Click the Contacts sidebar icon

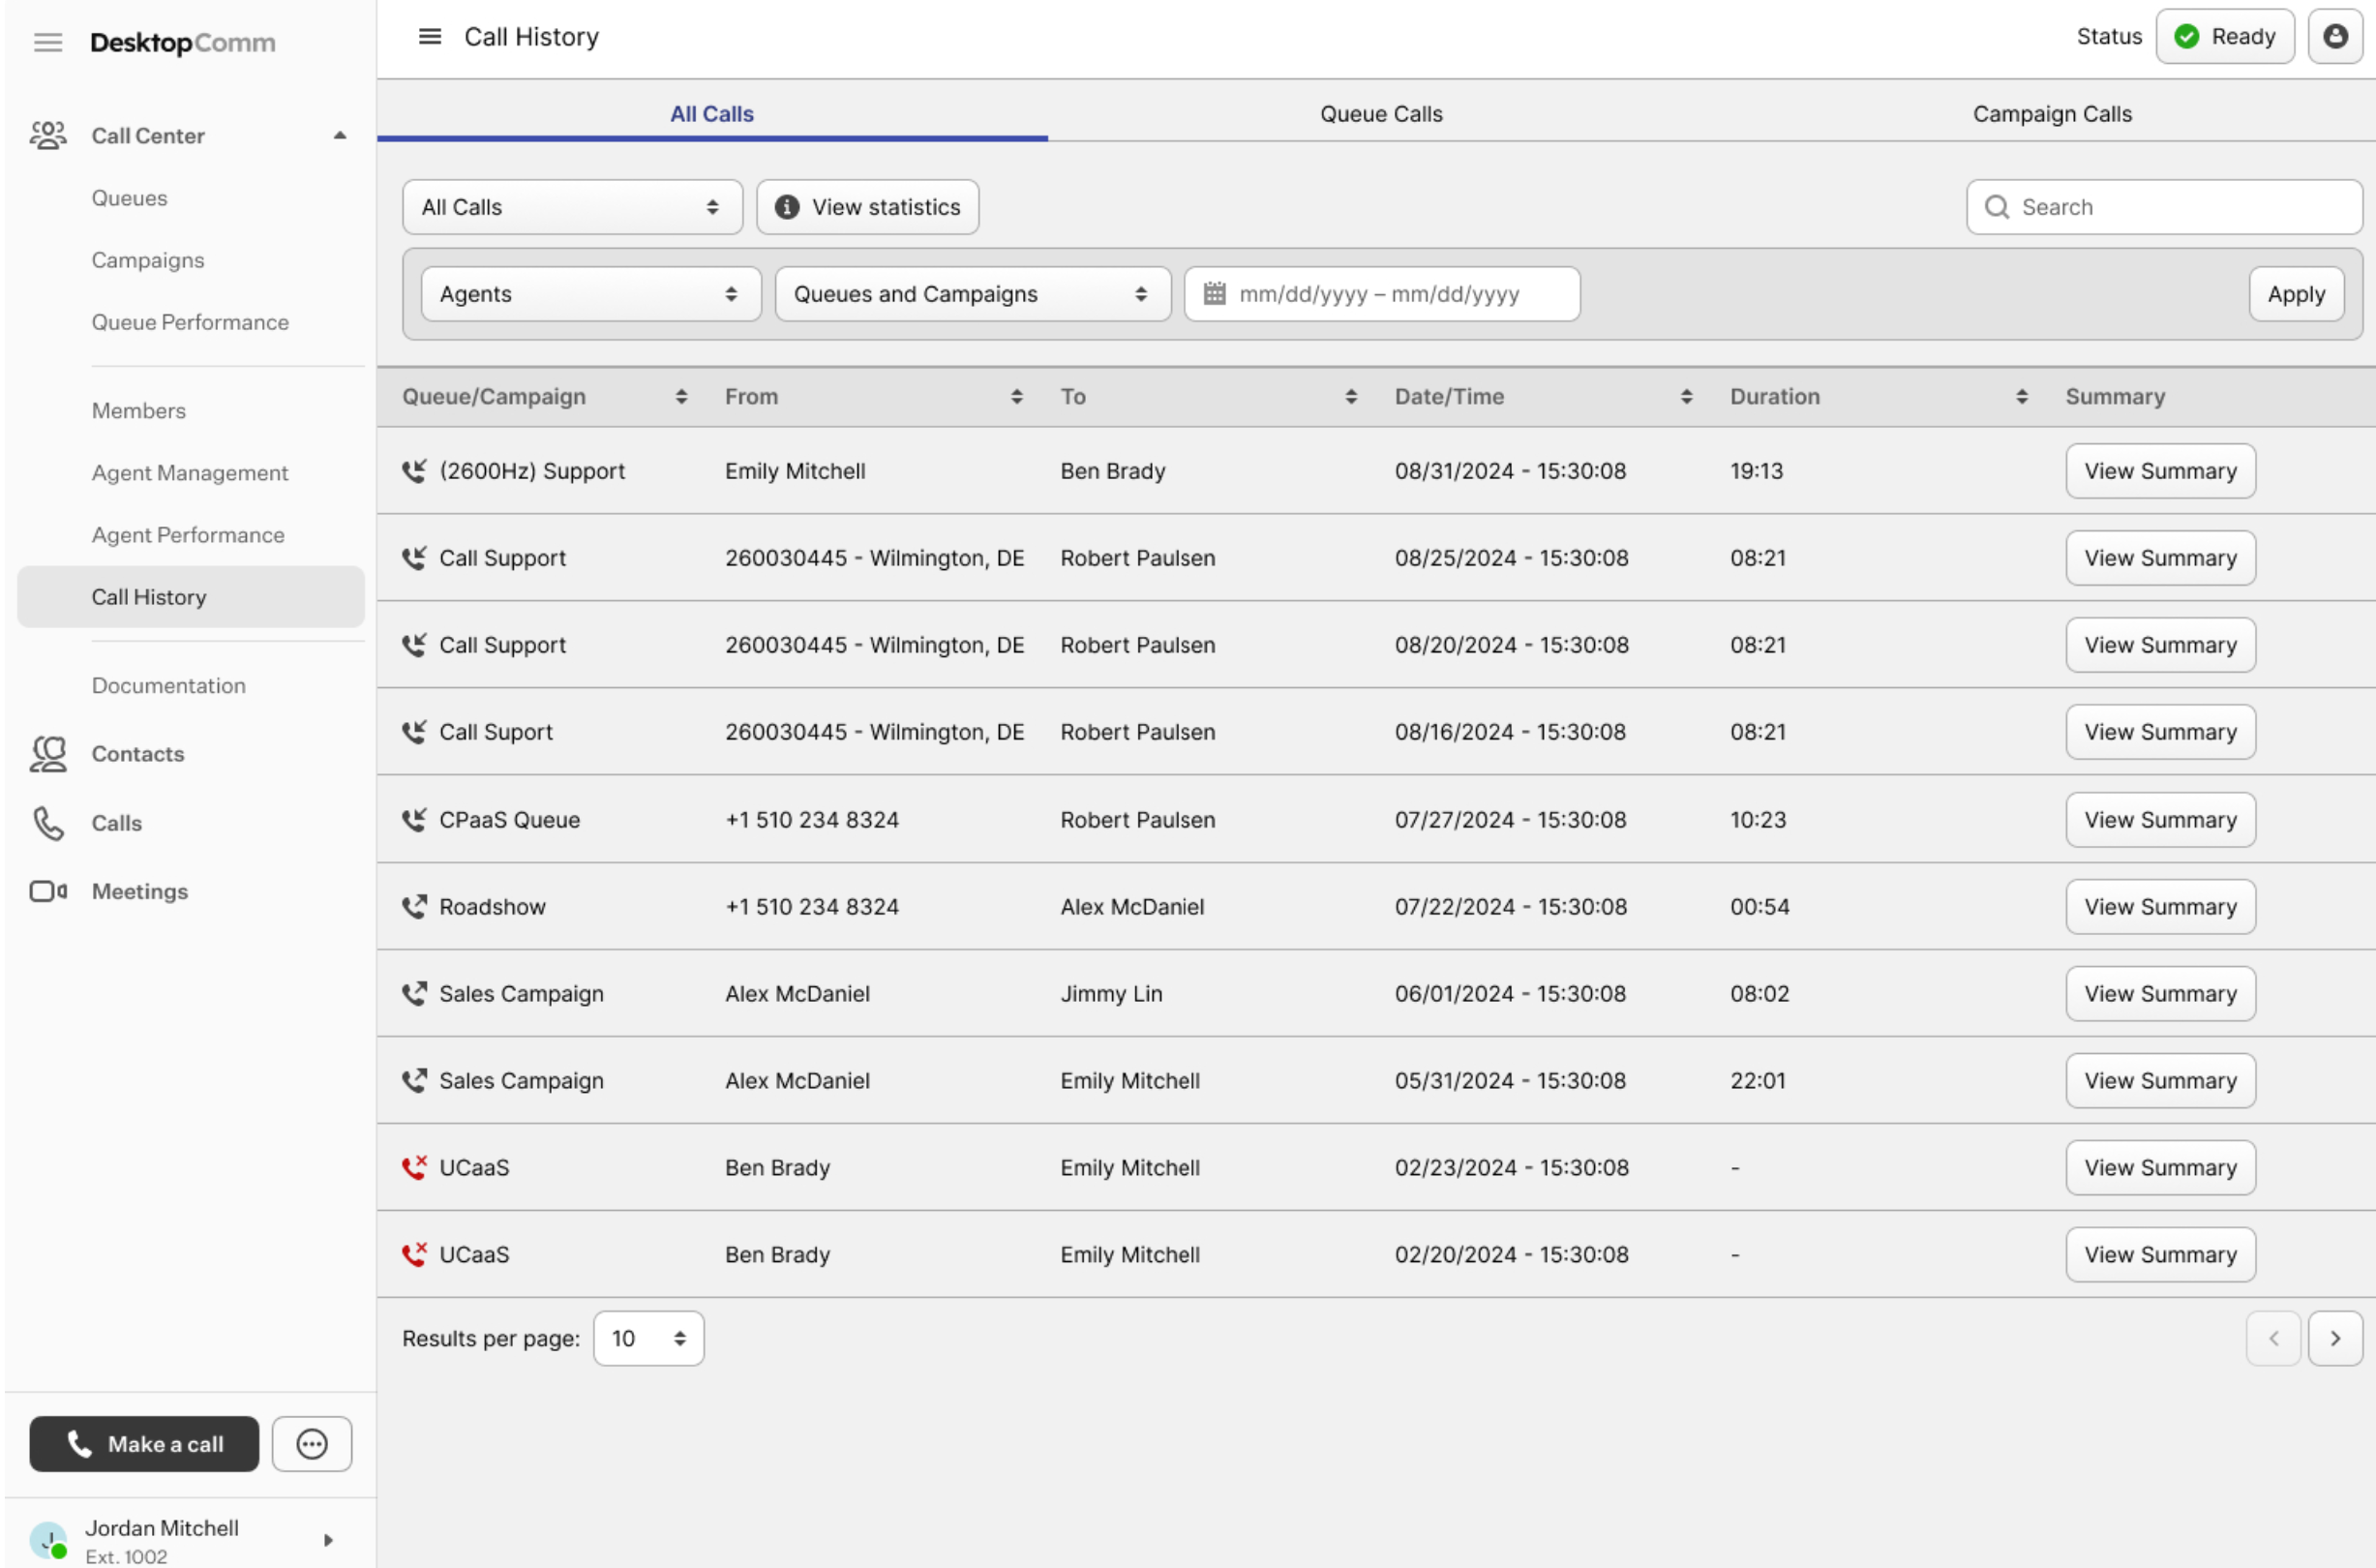tap(48, 754)
